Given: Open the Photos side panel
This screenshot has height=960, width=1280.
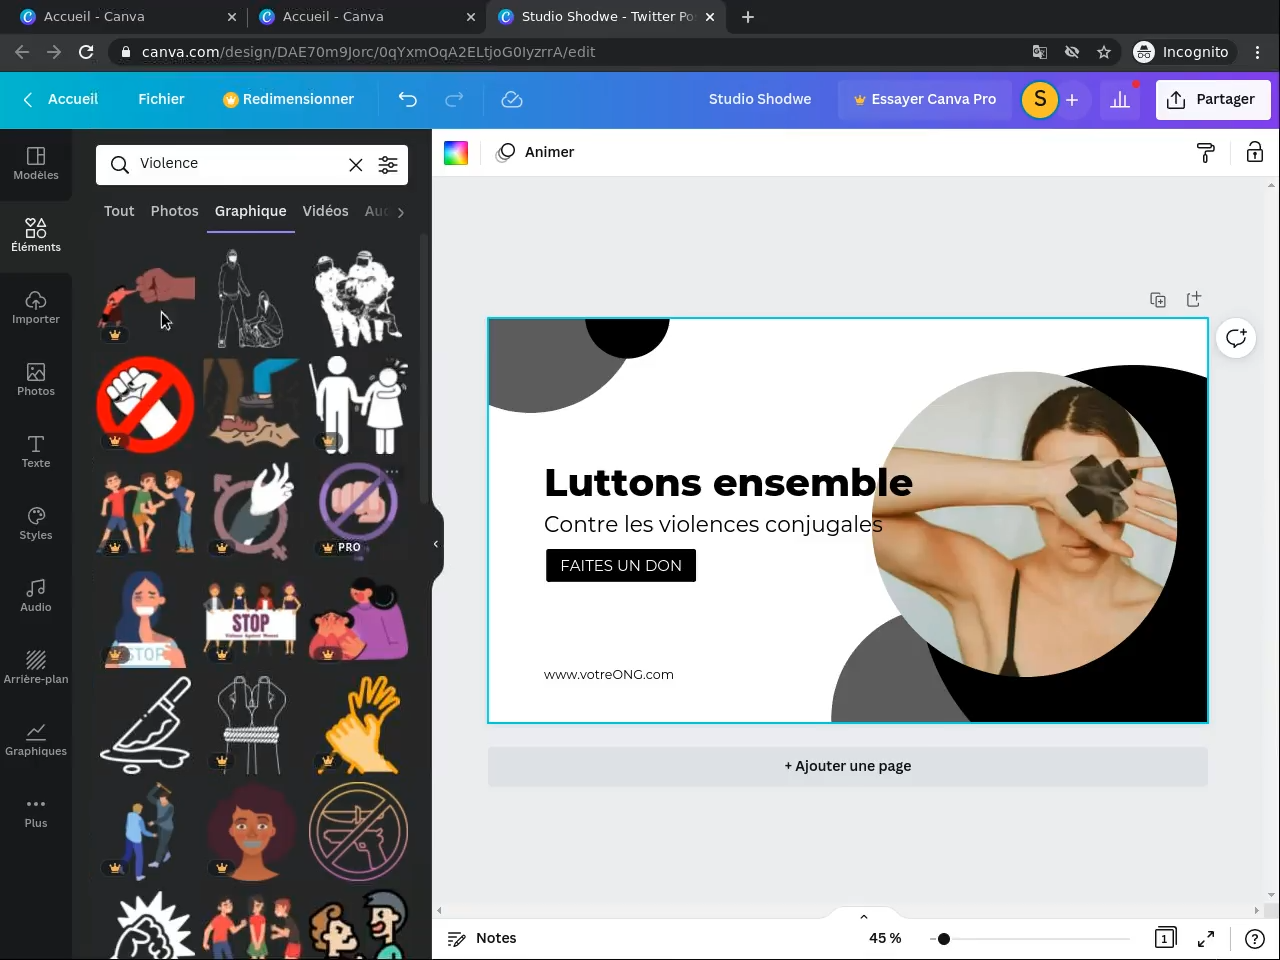Looking at the screenshot, I should click(36, 379).
